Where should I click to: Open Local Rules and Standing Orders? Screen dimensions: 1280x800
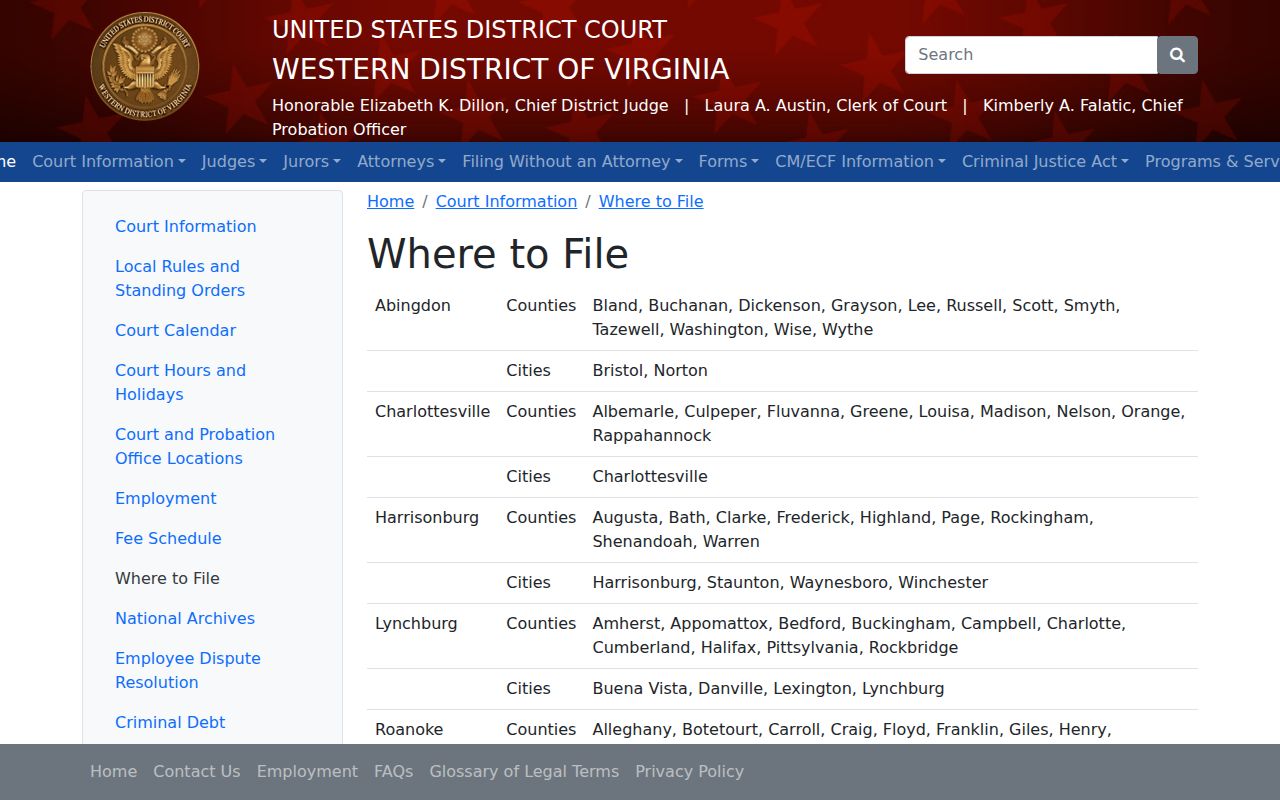(180, 278)
